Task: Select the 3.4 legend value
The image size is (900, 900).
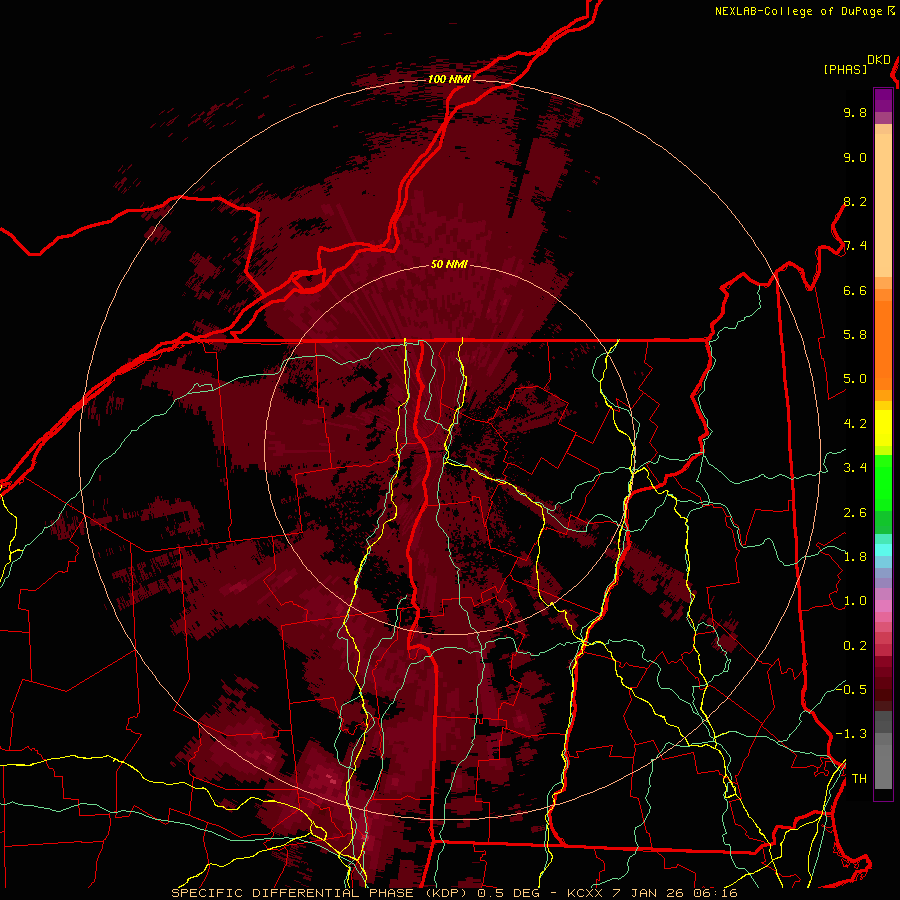Action: tap(855, 468)
